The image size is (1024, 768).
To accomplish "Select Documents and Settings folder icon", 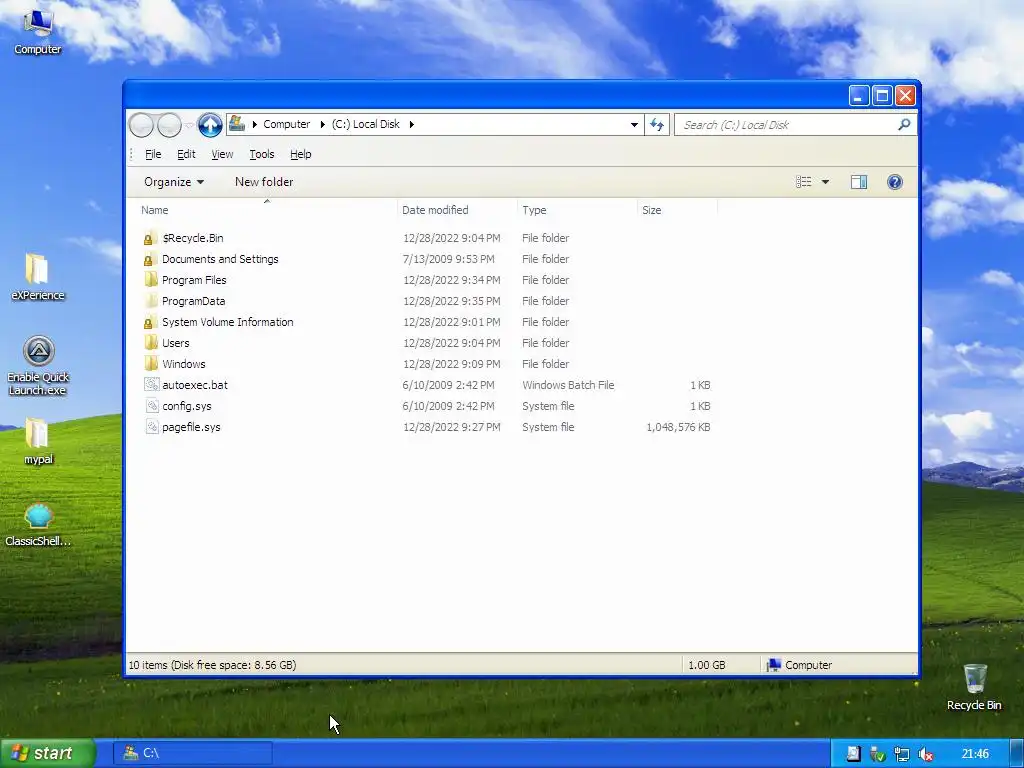I will click(x=150, y=259).
